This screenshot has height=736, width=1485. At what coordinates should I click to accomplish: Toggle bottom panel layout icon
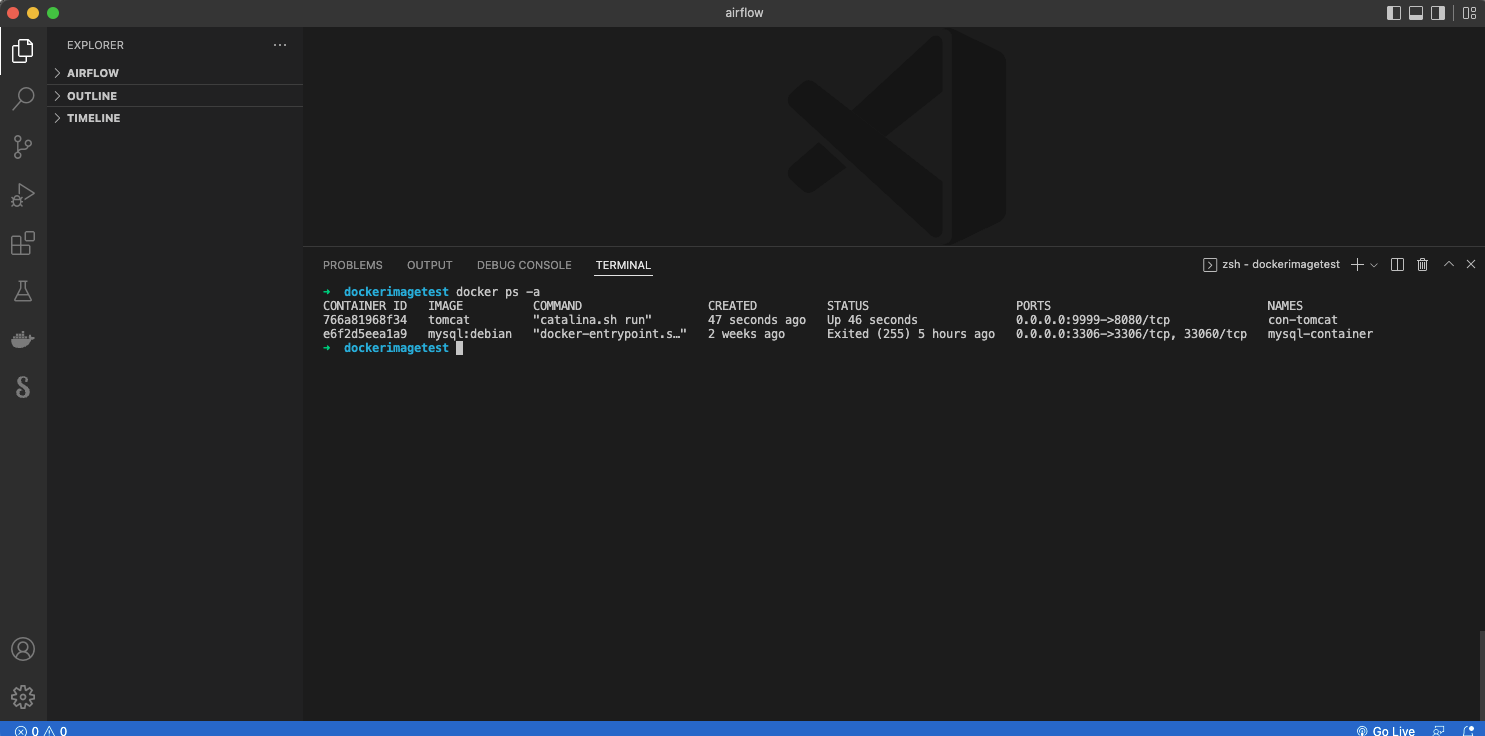click(x=1416, y=13)
